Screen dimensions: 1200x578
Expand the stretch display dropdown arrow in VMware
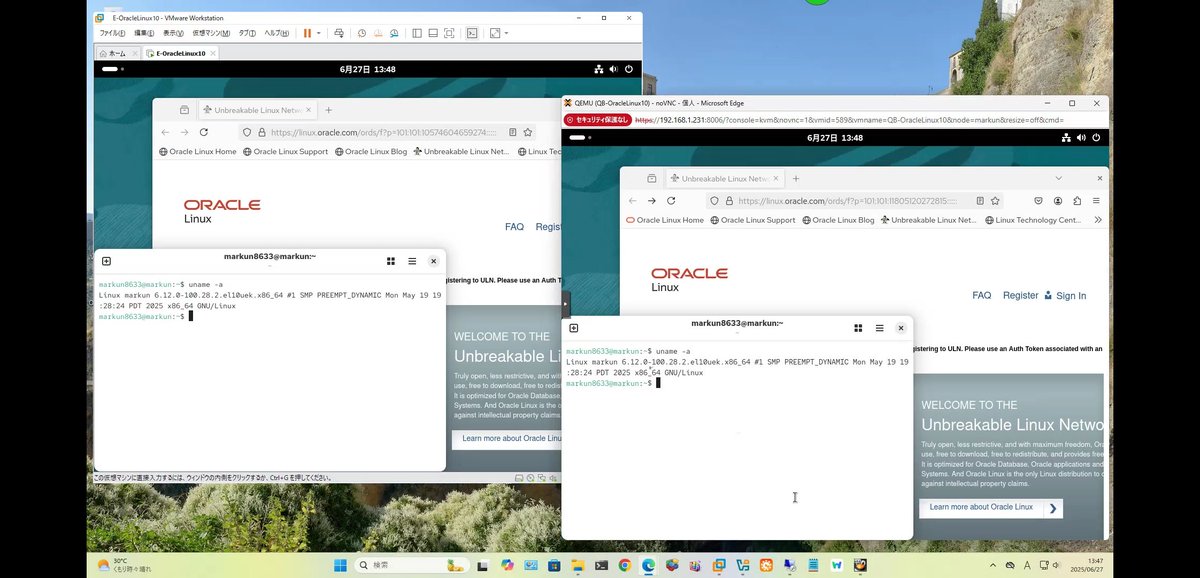pyautogui.click(x=506, y=33)
